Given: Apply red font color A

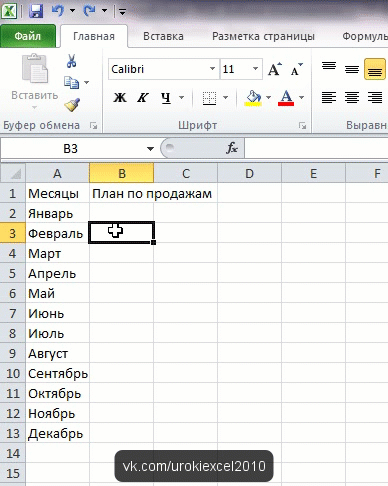Looking at the screenshot, I should coord(286,98).
